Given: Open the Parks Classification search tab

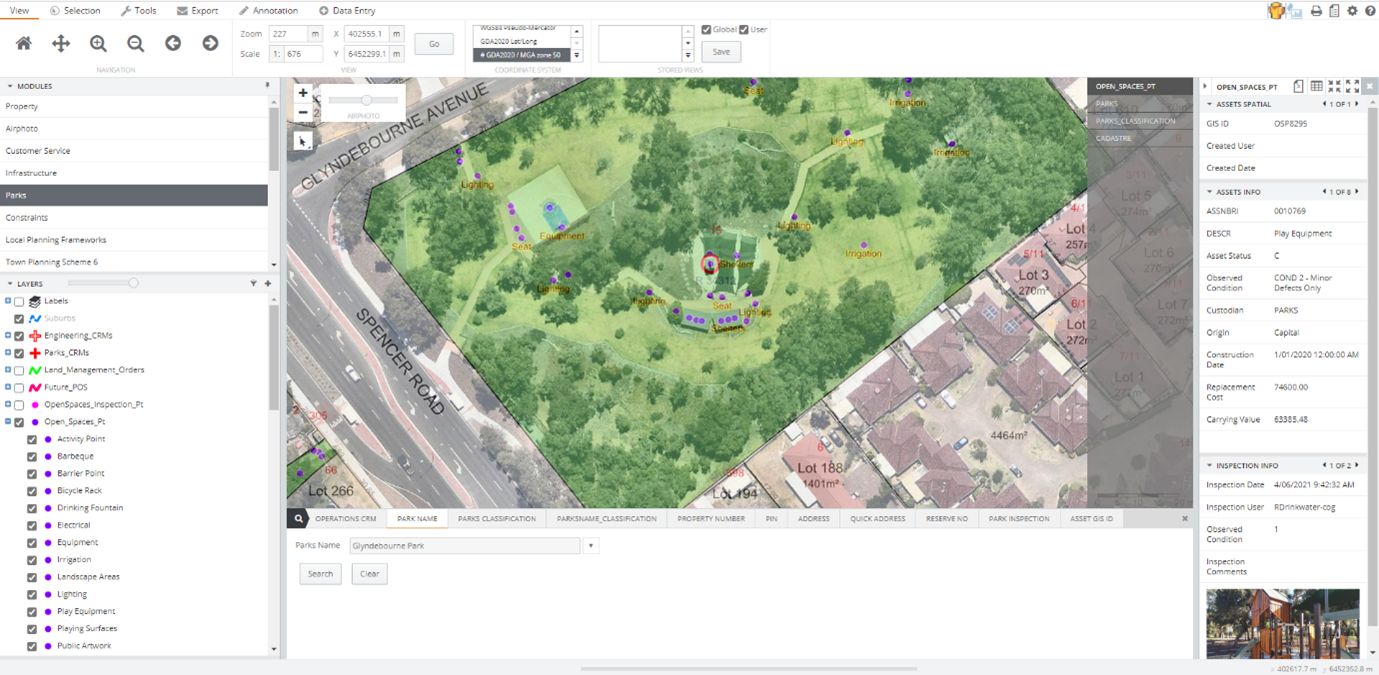Looking at the screenshot, I should tap(497, 519).
